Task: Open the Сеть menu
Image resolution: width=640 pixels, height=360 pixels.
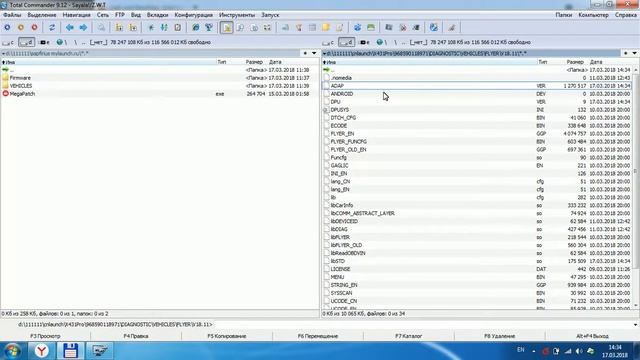Action: click(x=102, y=15)
